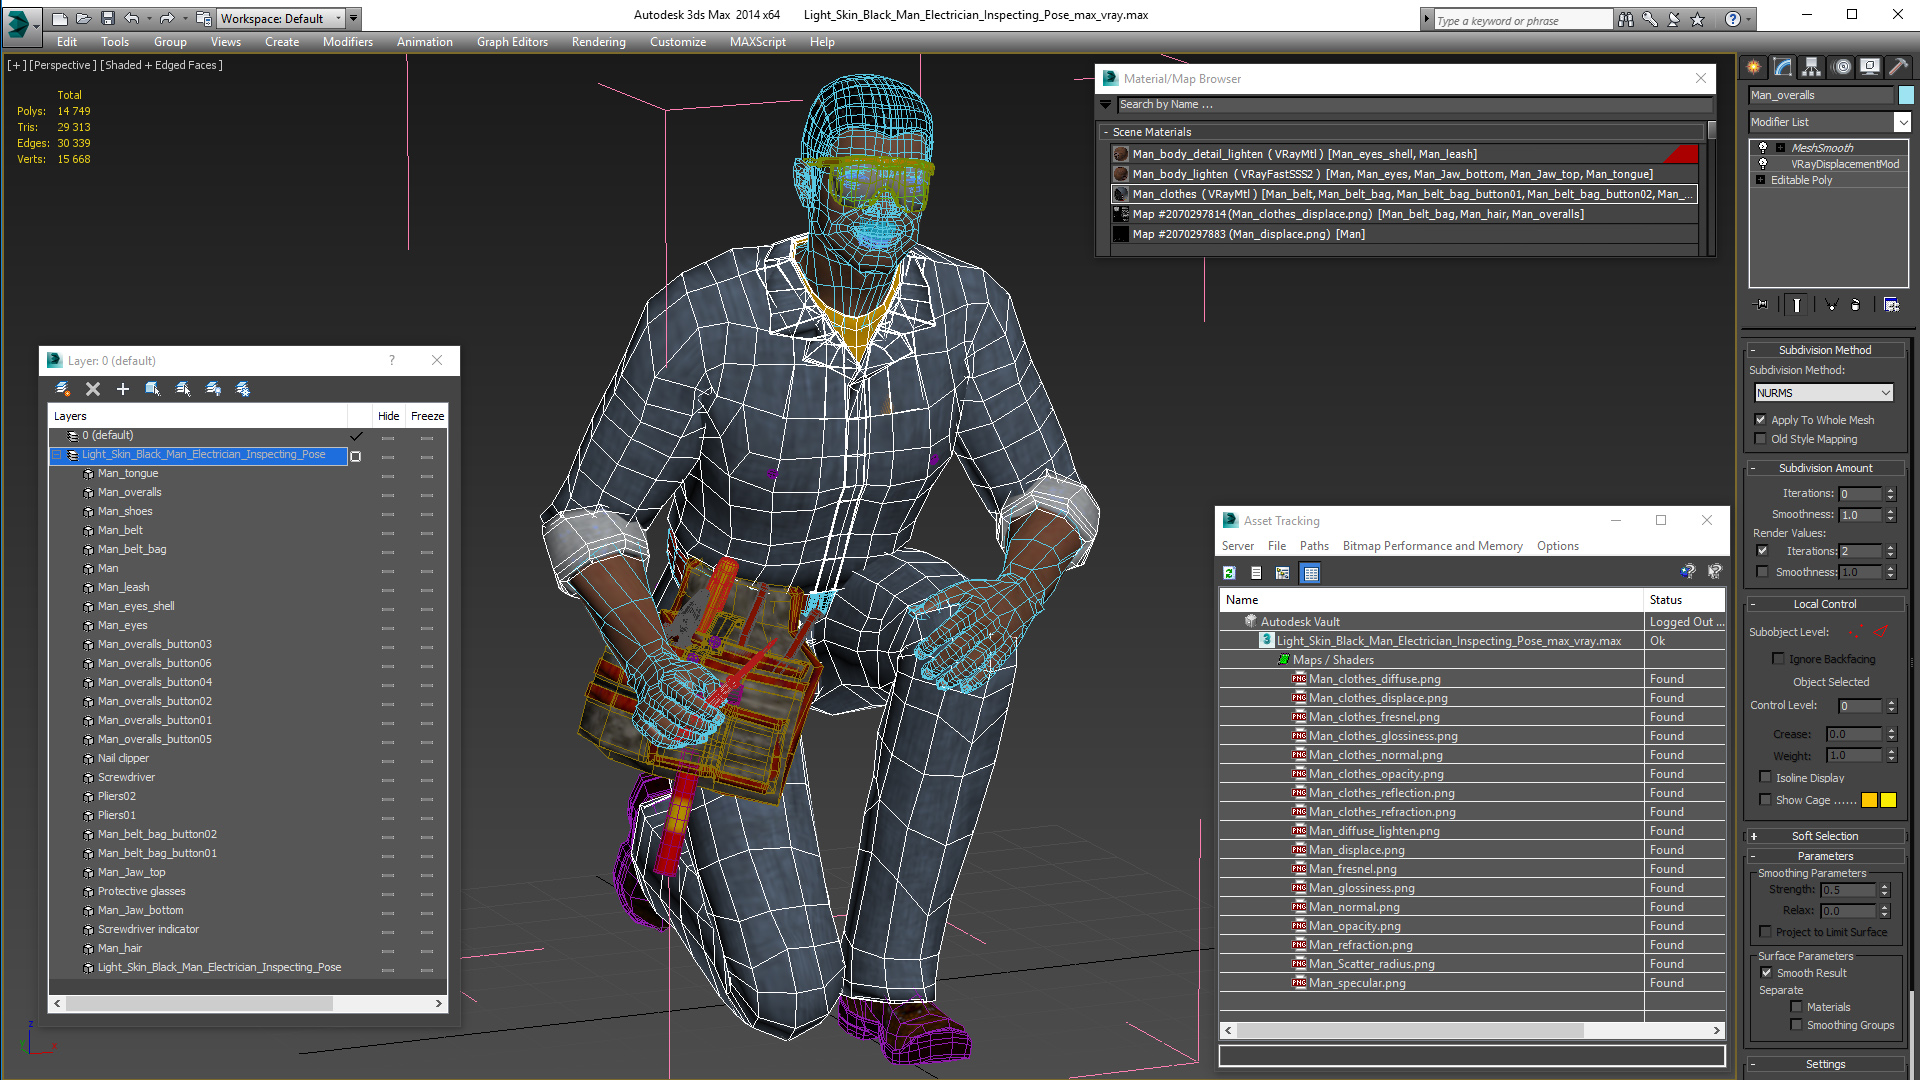Click Freeze/Unfreeze All Layers icon
This screenshot has width=1920, height=1080.
coord(243,389)
